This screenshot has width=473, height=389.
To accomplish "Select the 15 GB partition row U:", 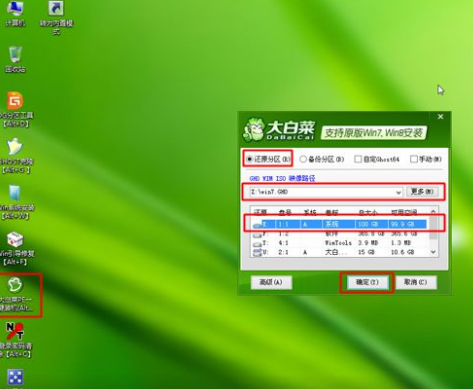I will (340, 252).
